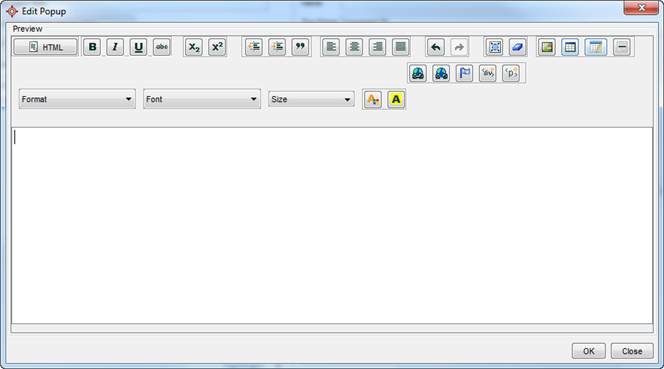Choose yellow background highlight color

pyautogui.click(x=396, y=100)
